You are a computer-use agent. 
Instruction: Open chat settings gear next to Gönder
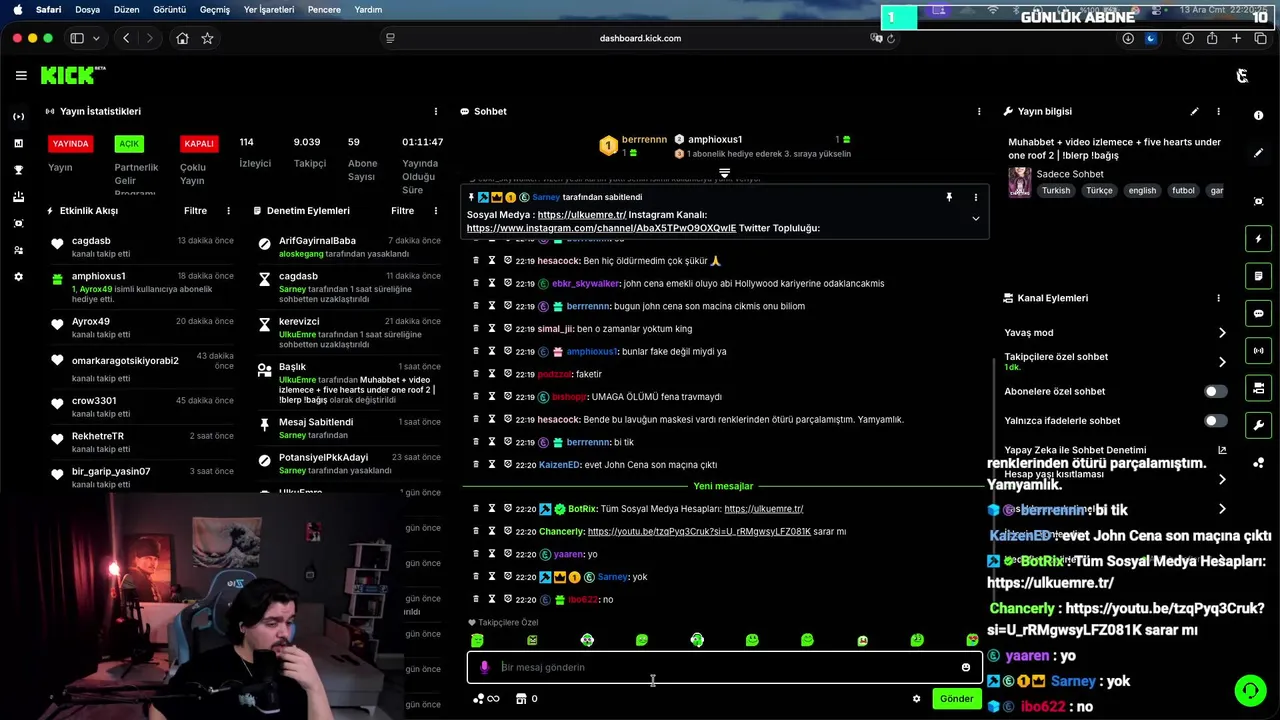pos(916,699)
